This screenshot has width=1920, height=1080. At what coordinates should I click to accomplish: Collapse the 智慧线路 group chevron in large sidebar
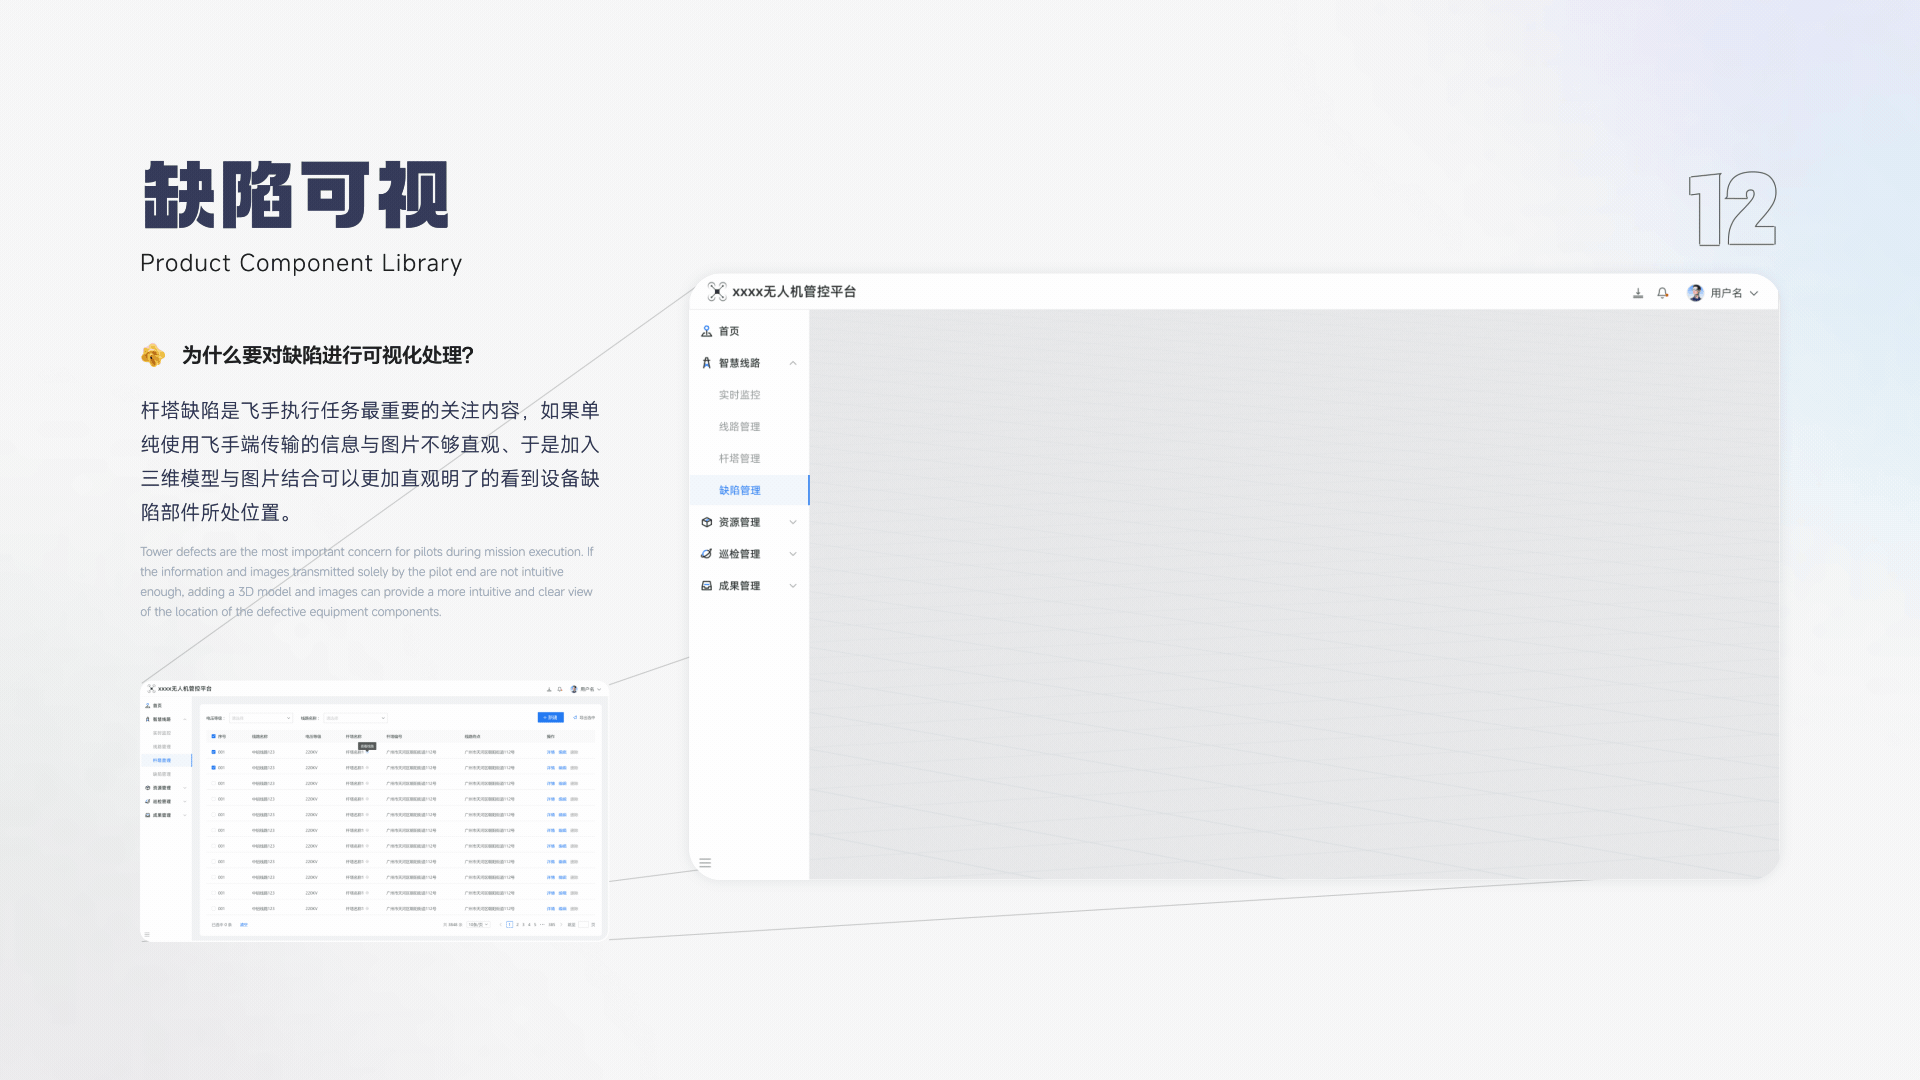click(x=793, y=363)
